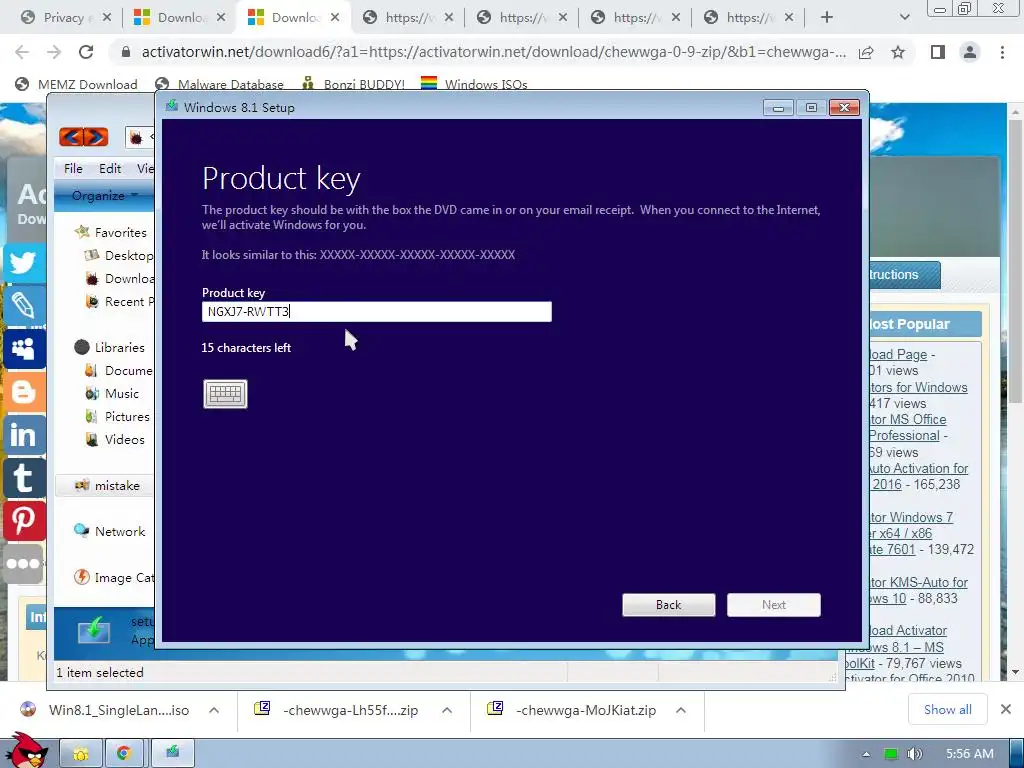Click the LiveJournal pencil share icon
This screenshot has height=768, width=1024.
(x=24, y=306)
